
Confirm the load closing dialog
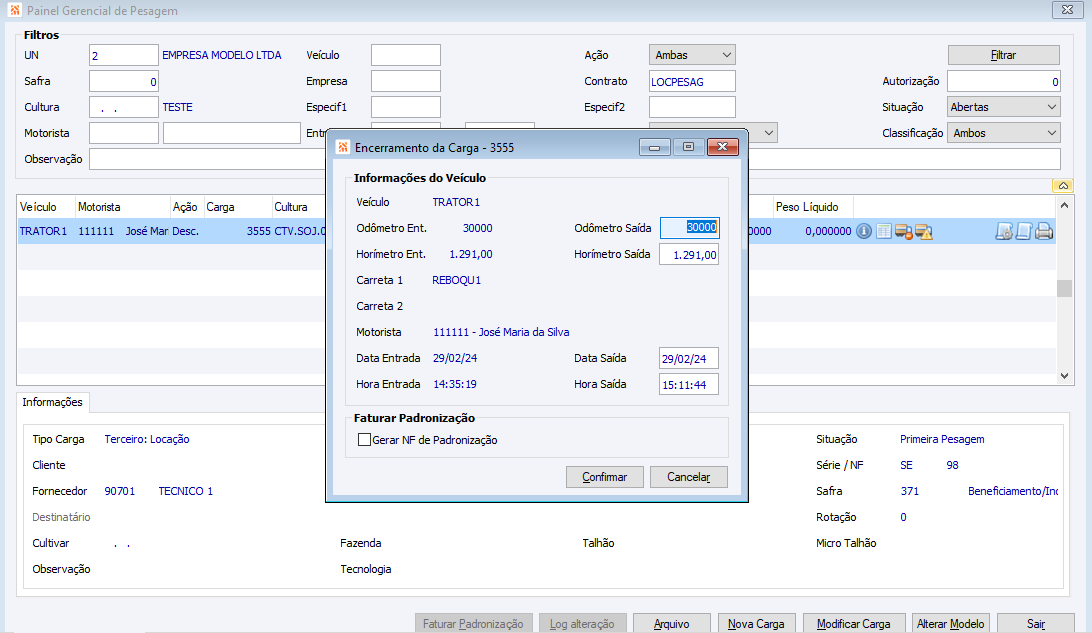click(604, 477)
